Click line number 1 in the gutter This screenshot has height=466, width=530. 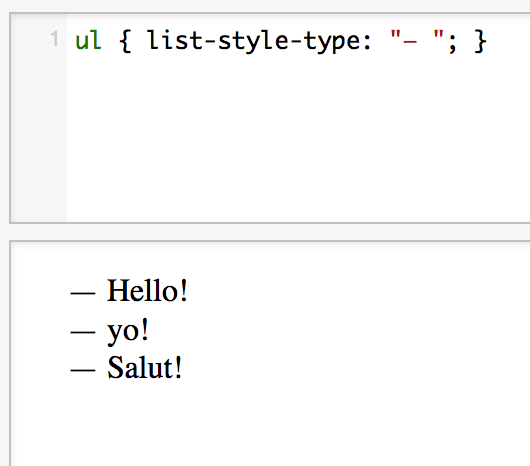tap(54, 39)
